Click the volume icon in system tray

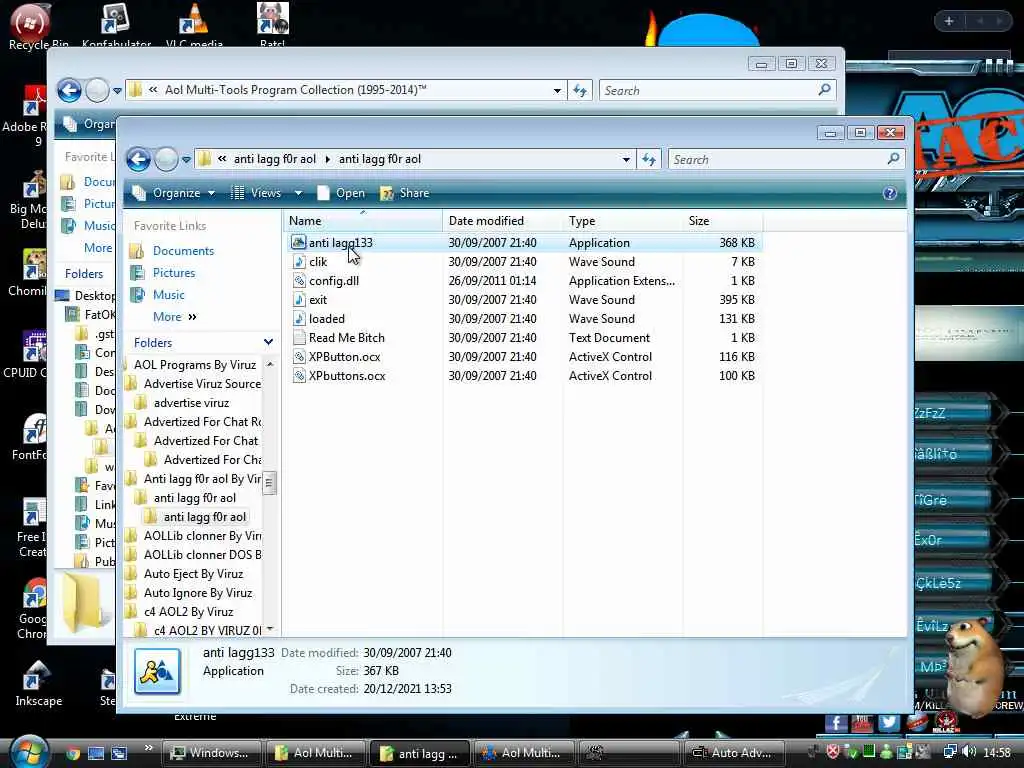tap(969, 752)
